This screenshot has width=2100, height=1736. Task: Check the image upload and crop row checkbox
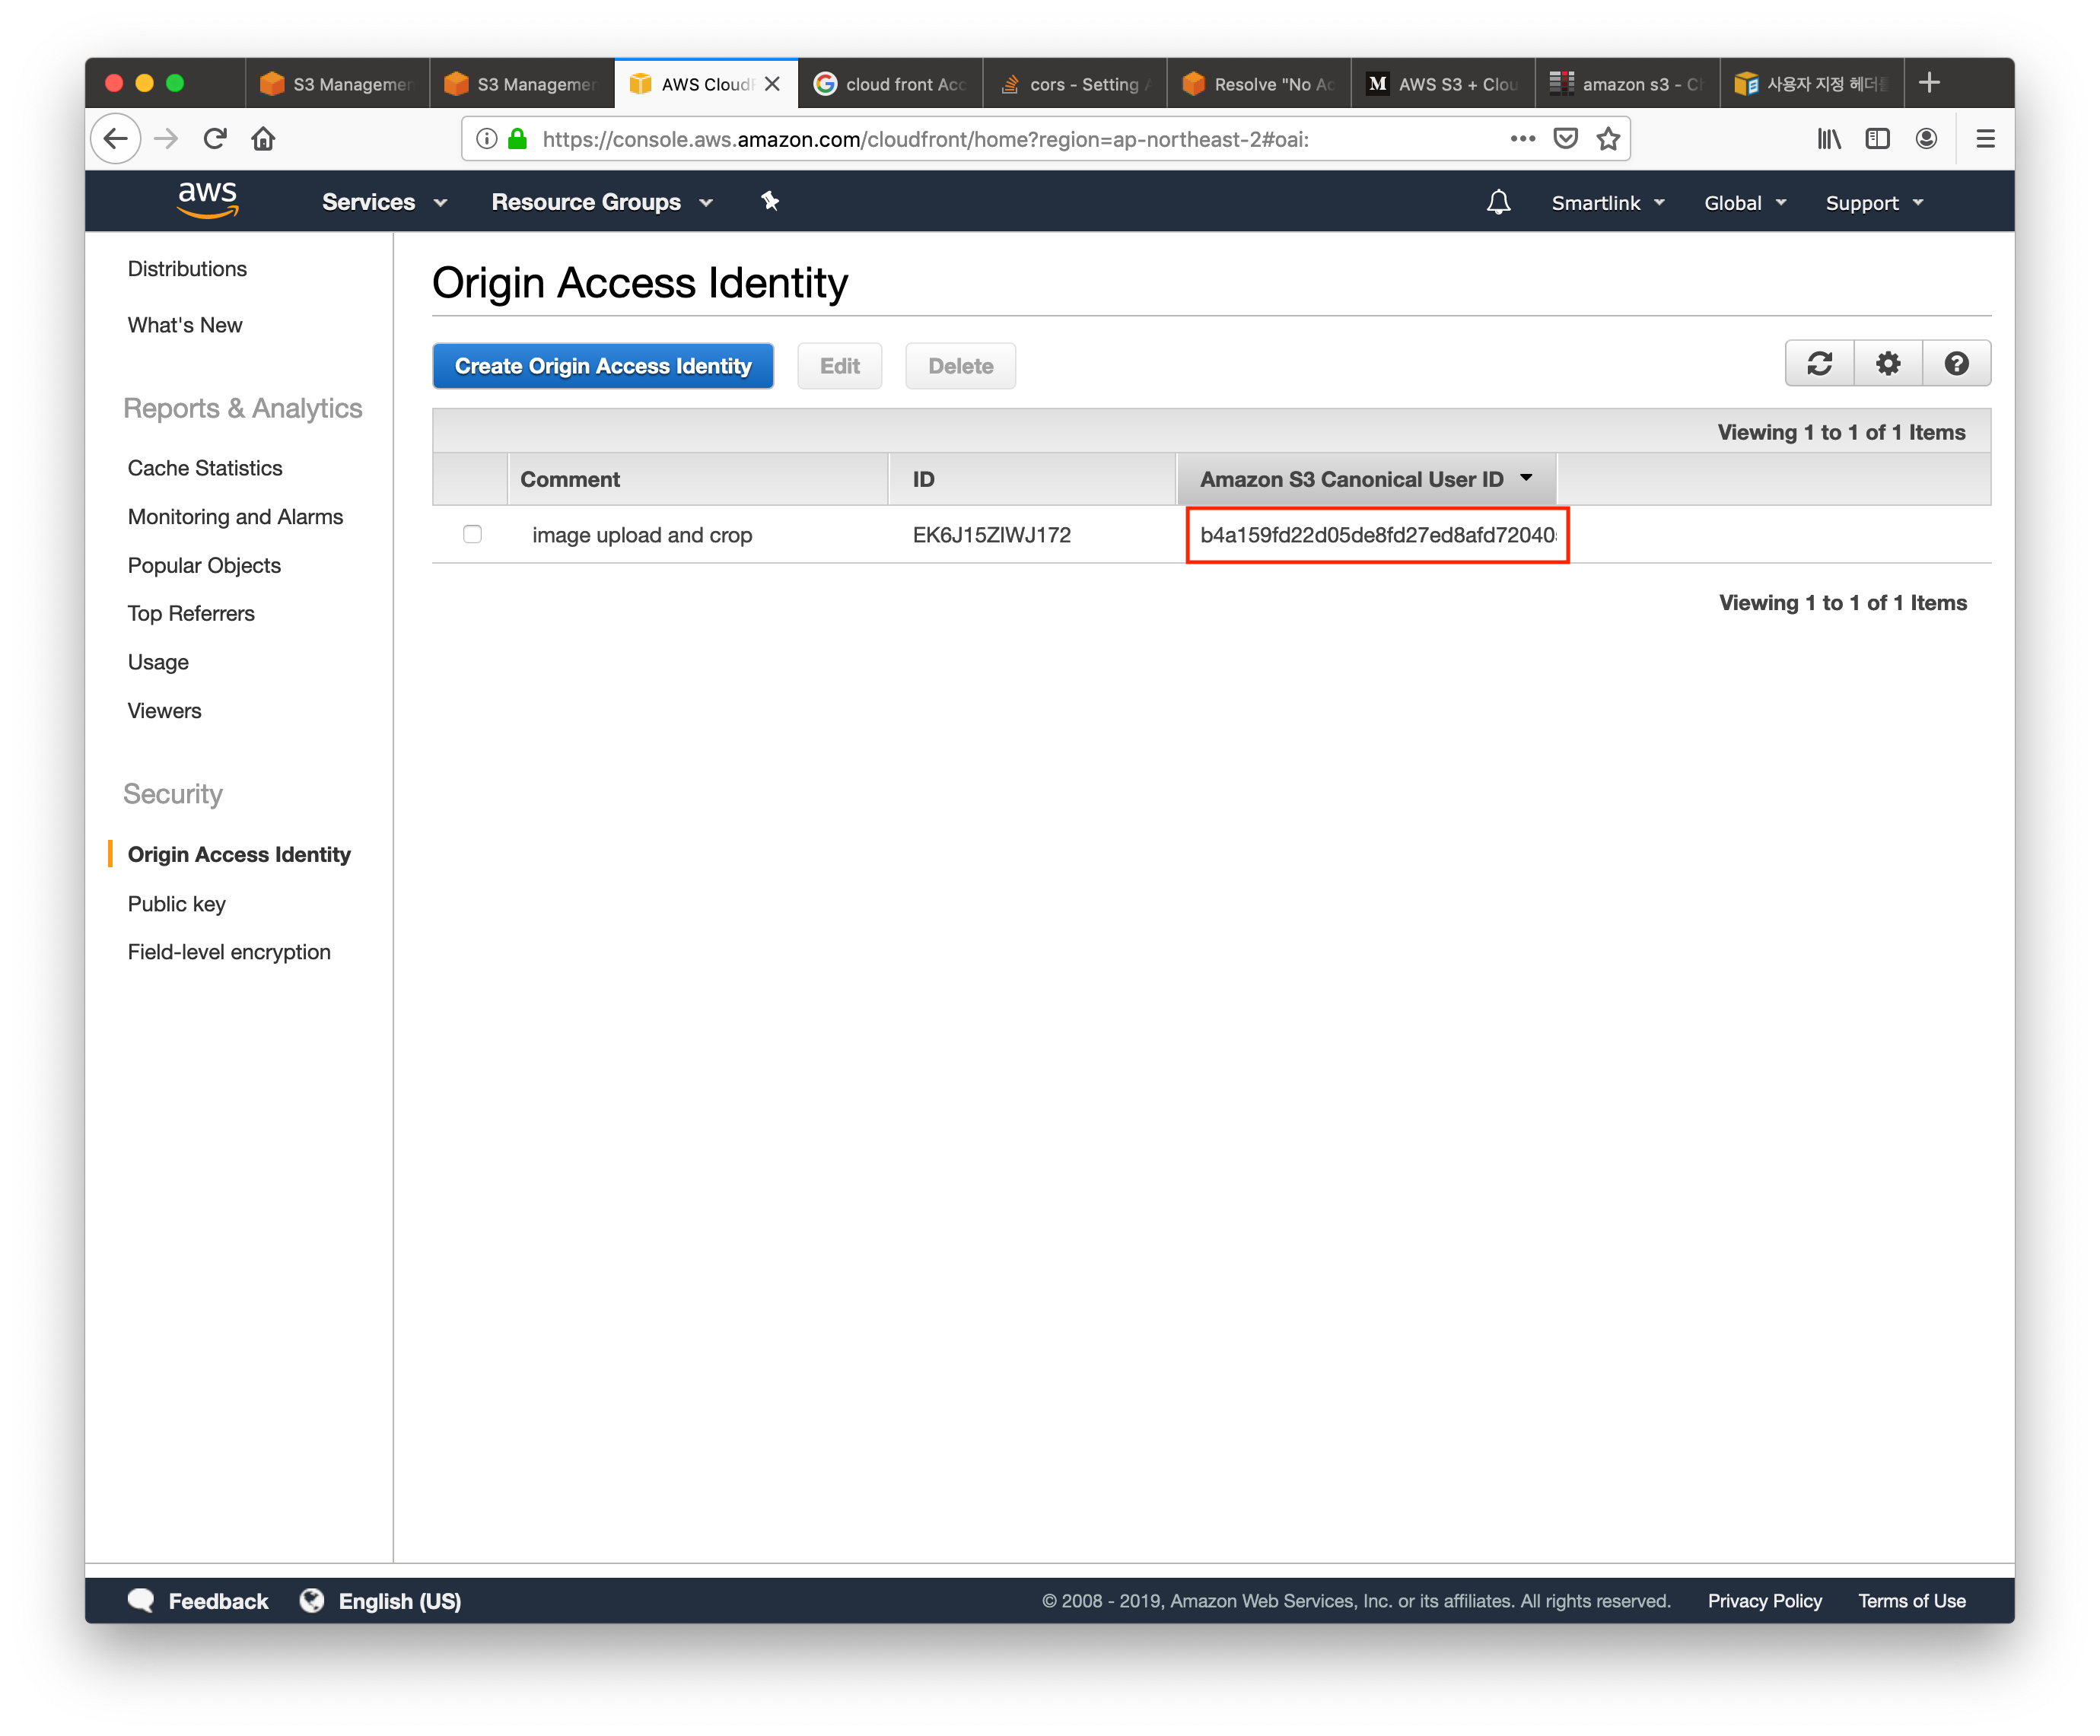[x=472, y=535]
